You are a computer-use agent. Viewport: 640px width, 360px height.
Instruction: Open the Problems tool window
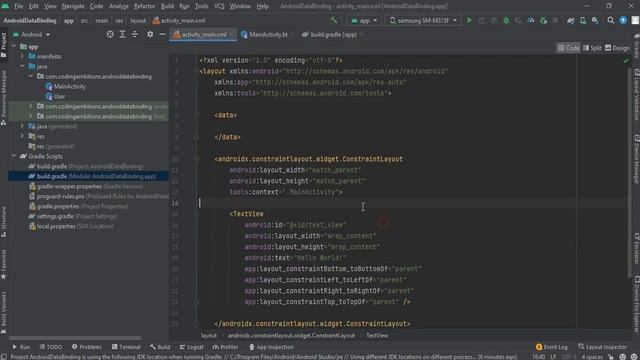pos(87,347)
